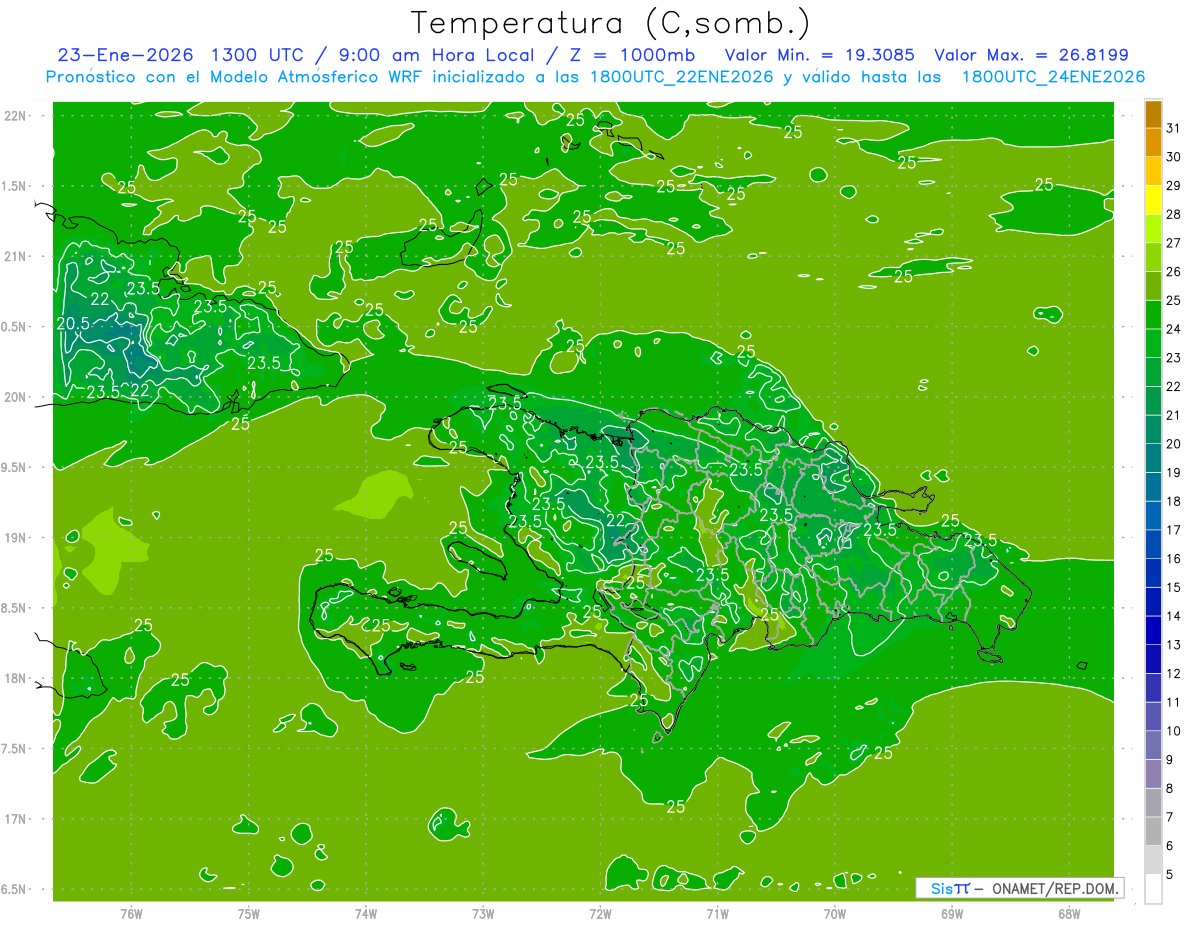Click the legend scale value 20
The width and height of the screenshot is (1200, 927).
point(1173,444)
